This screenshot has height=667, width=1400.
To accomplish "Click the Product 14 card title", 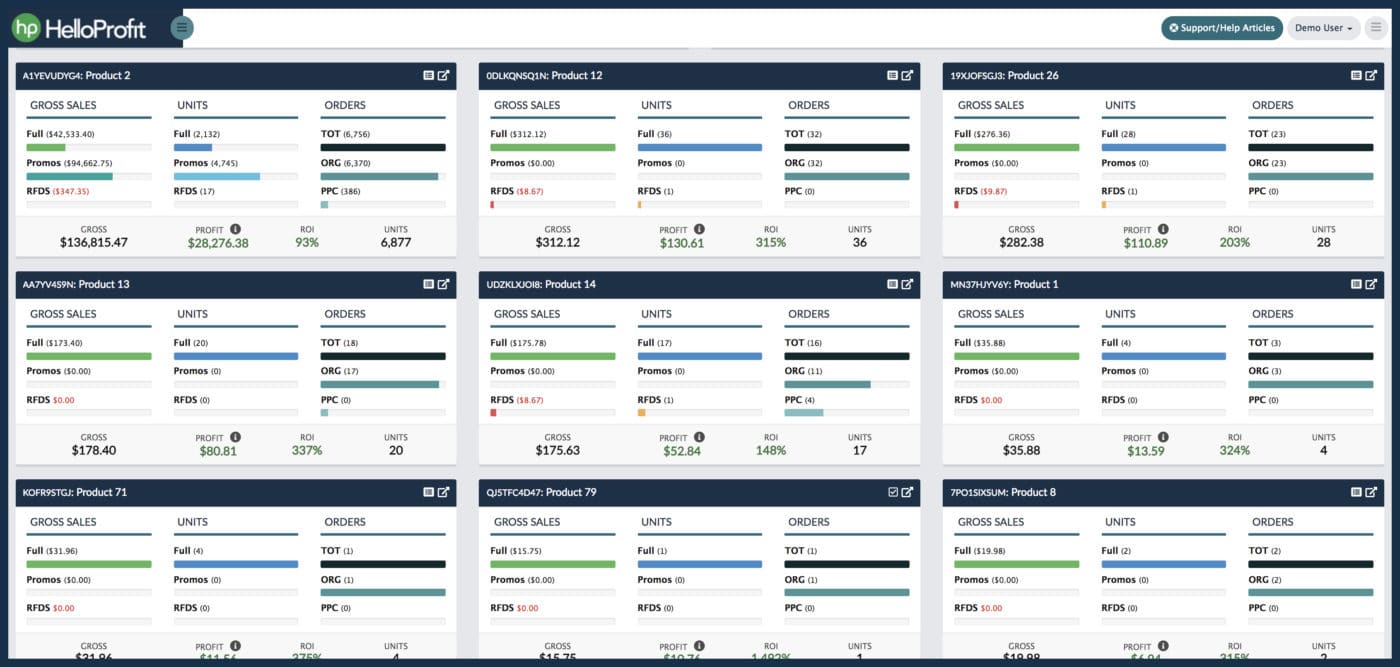I will (x=541, y=284).
